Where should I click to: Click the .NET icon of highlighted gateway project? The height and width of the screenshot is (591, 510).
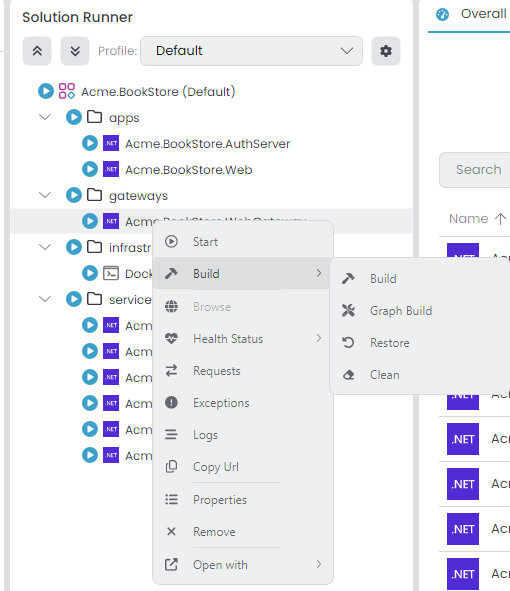(111, 221)
